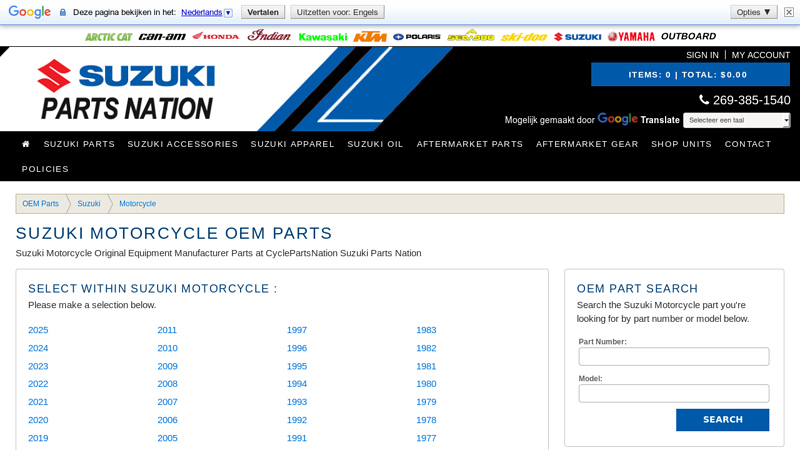800x450 pixels.
Task: Click the Suzuki breadcrumb
Action: coord(89,204)
